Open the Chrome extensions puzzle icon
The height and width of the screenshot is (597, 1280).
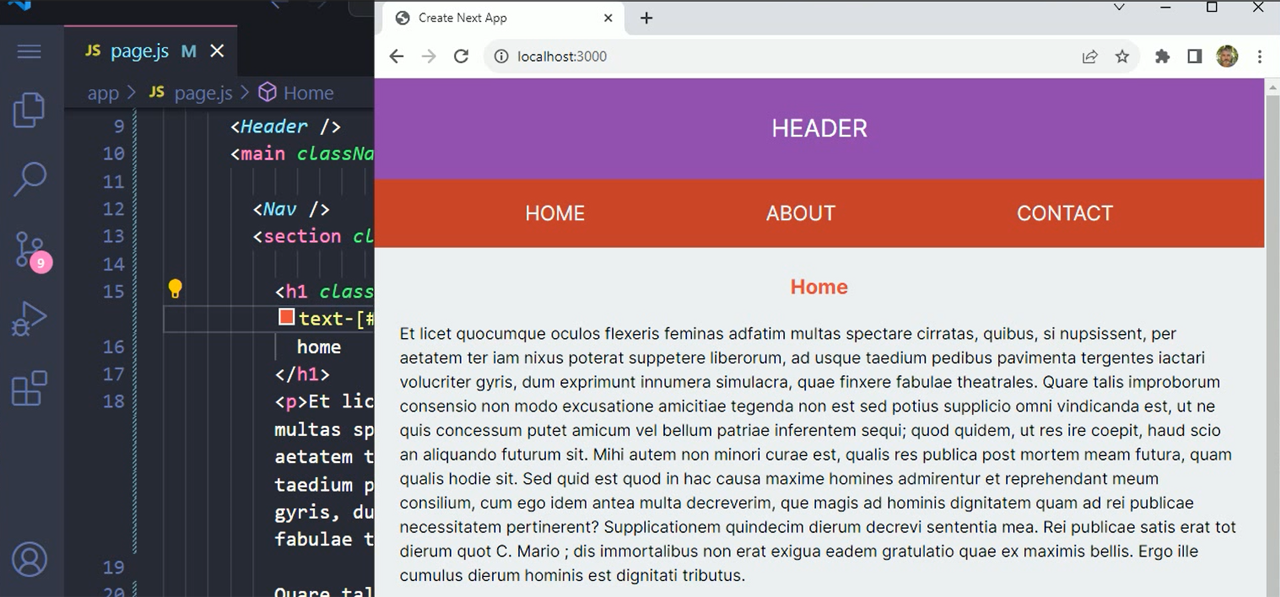[x=1162, y=56]
